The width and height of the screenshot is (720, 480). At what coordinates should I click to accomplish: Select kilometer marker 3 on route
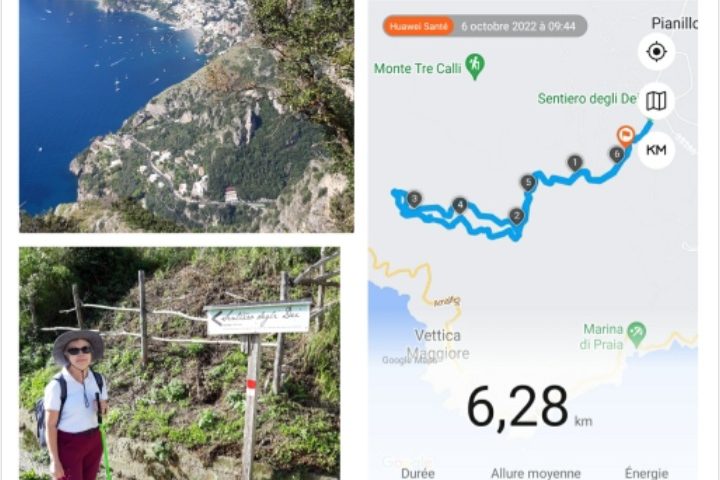[x=414, y=199]
